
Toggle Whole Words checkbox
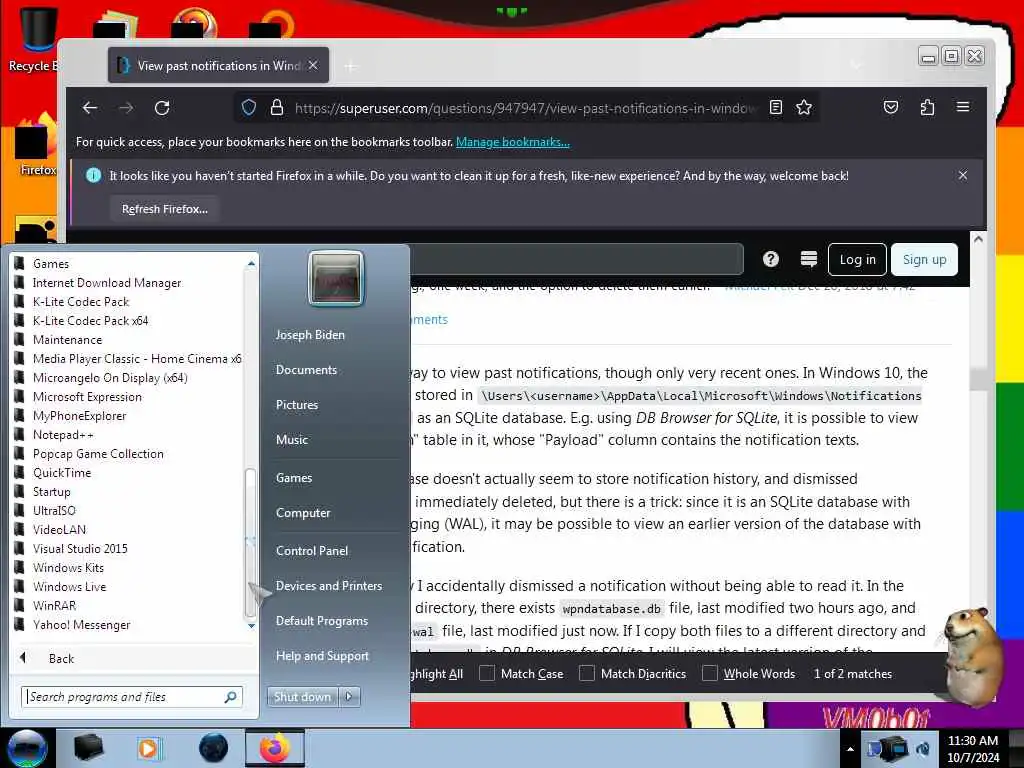(710, 673)
